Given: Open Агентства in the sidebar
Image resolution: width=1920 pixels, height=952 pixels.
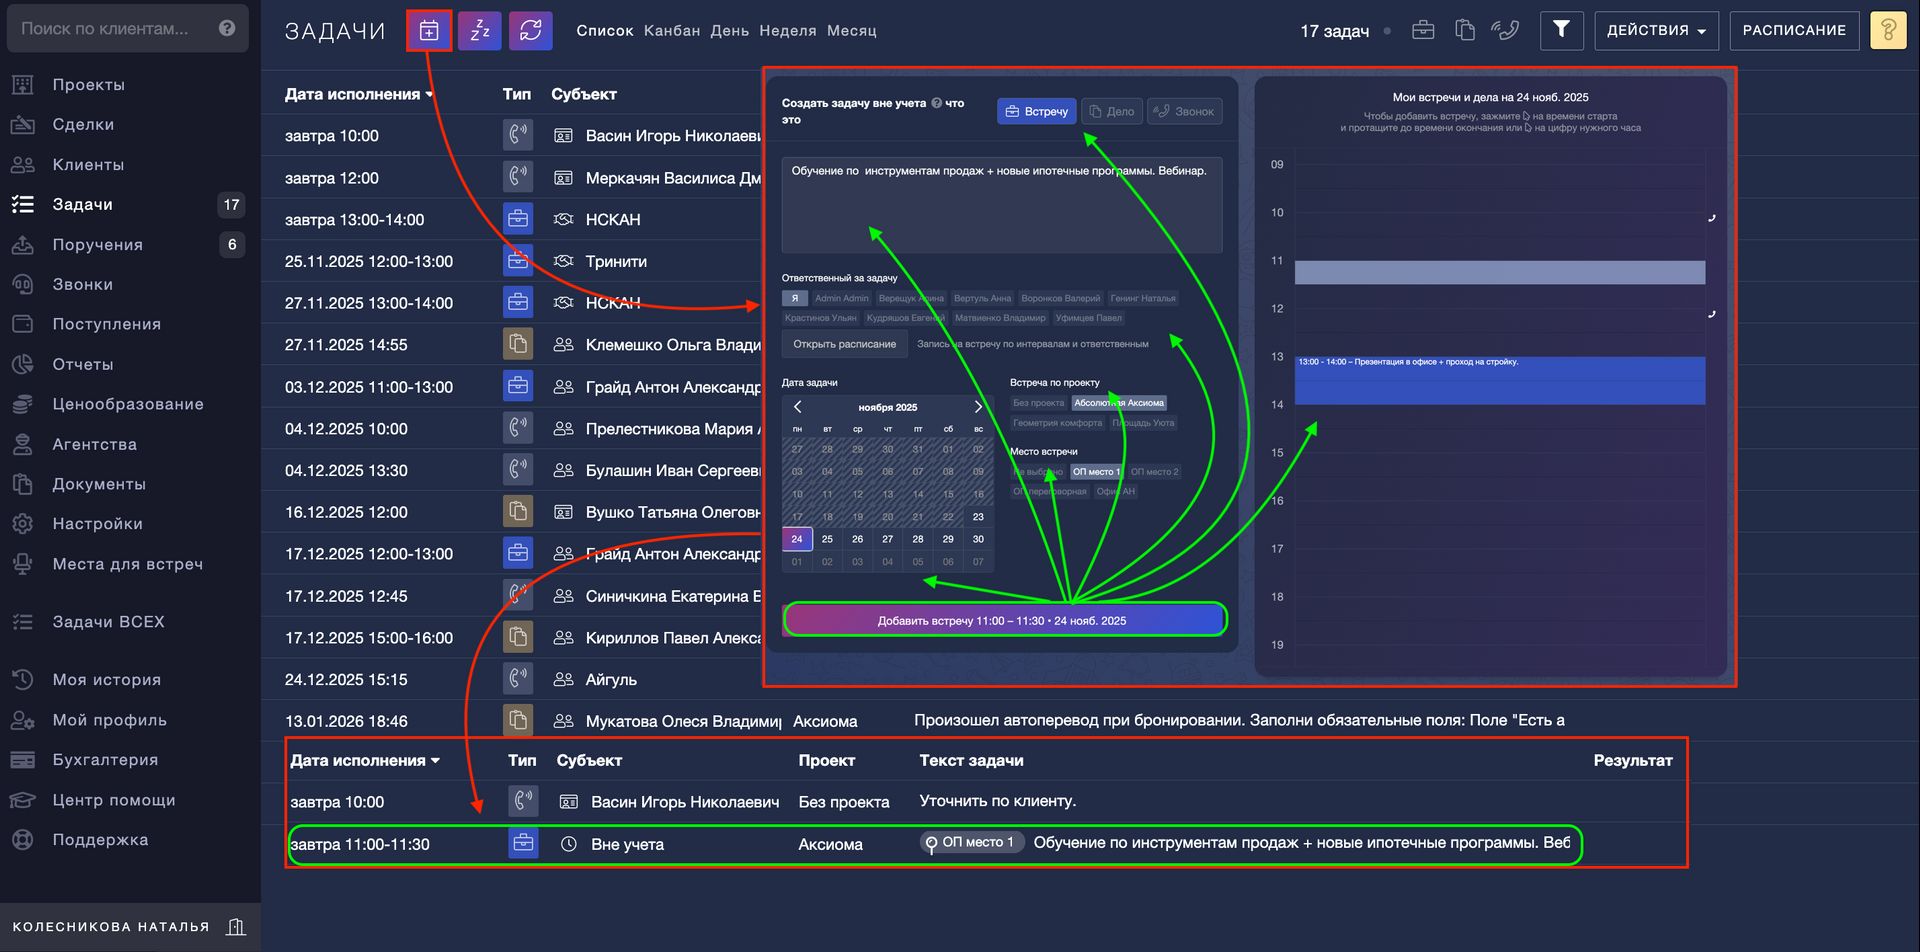Looking at the screenshot, I should [94, 445].
